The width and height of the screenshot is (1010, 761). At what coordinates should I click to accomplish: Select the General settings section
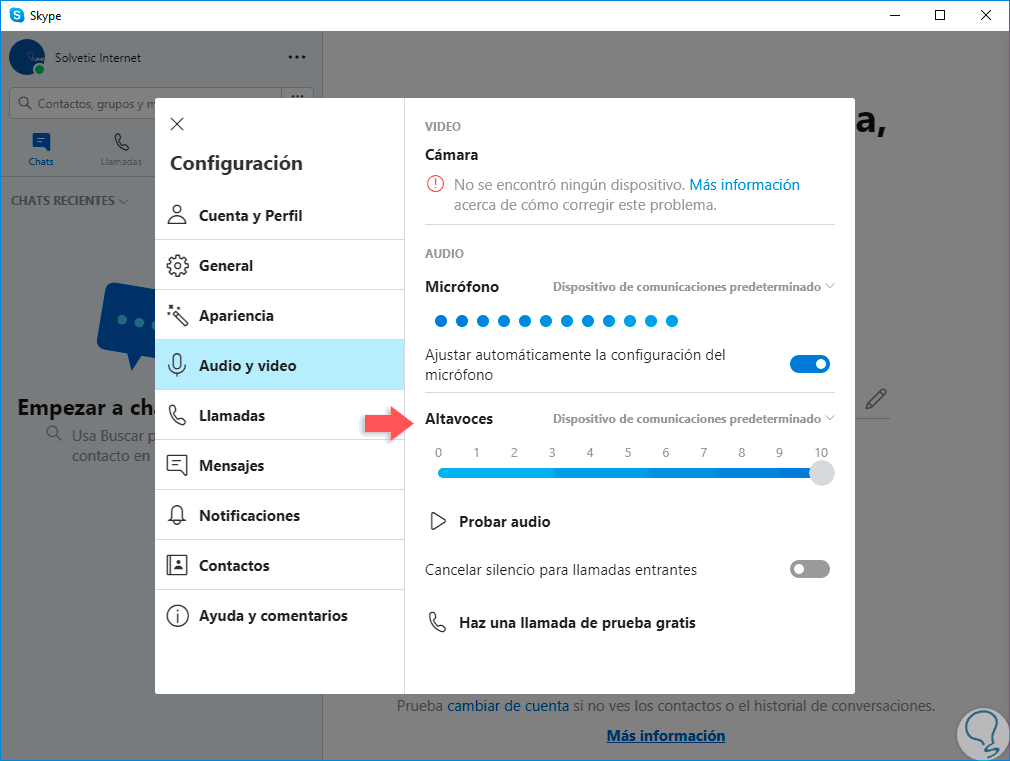pos(280,265)
